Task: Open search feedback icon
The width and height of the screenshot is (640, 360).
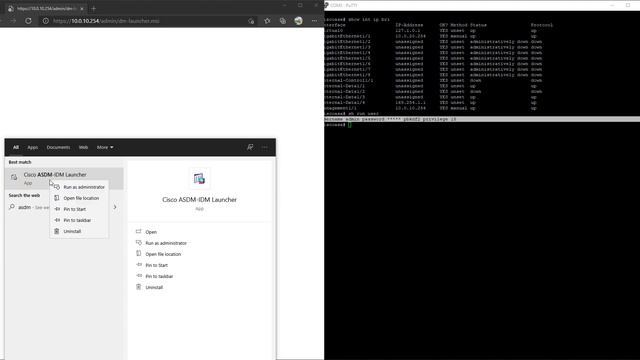Action: pos(250,147)
